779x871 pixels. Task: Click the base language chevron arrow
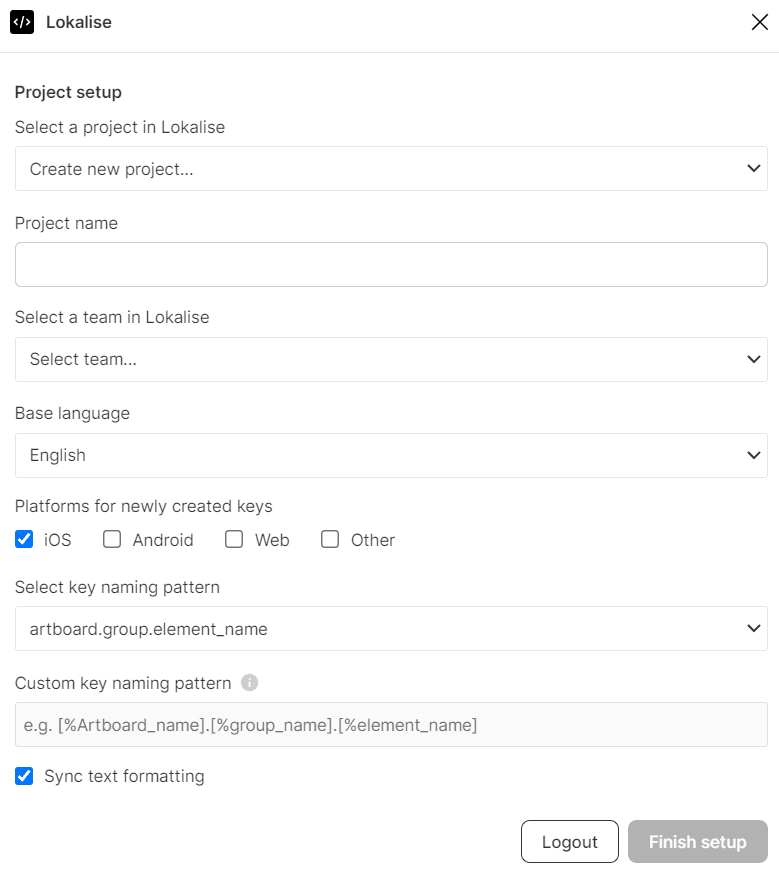(x=754, y=455)
